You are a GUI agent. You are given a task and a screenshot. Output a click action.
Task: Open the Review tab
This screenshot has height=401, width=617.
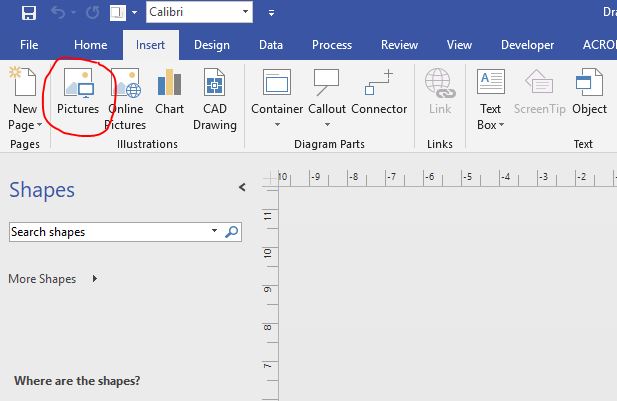399,45
